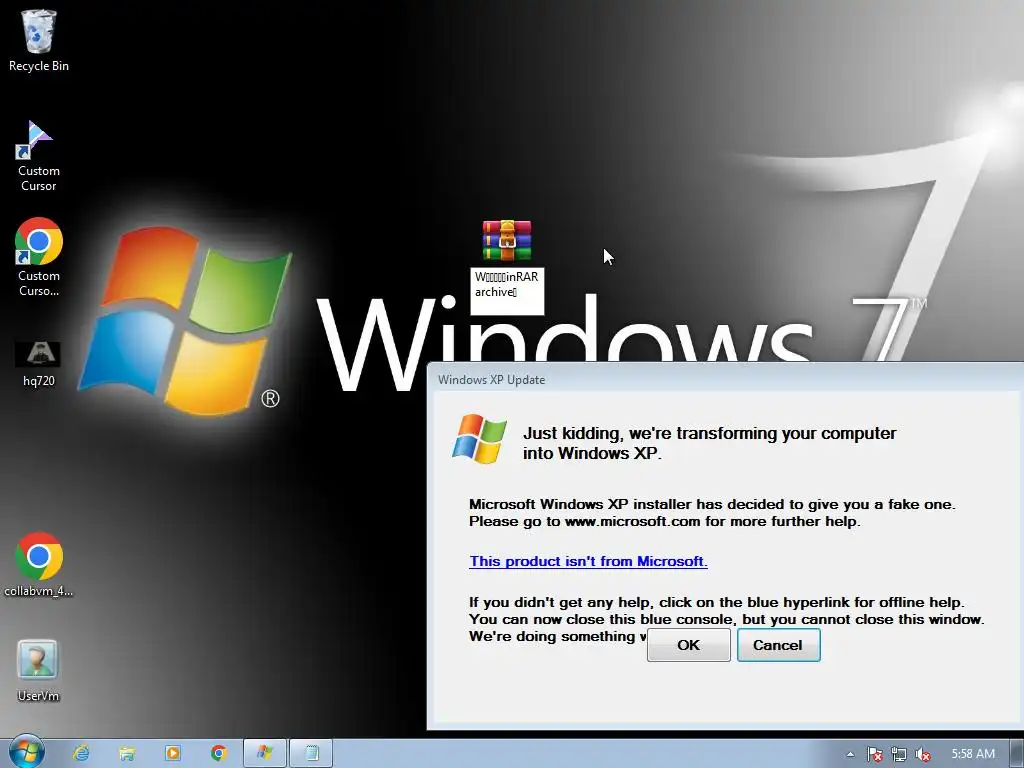The image size is (1024, 768).
Task: Click the Windows flag logo in the dialog
Action: tap(479, 438)
